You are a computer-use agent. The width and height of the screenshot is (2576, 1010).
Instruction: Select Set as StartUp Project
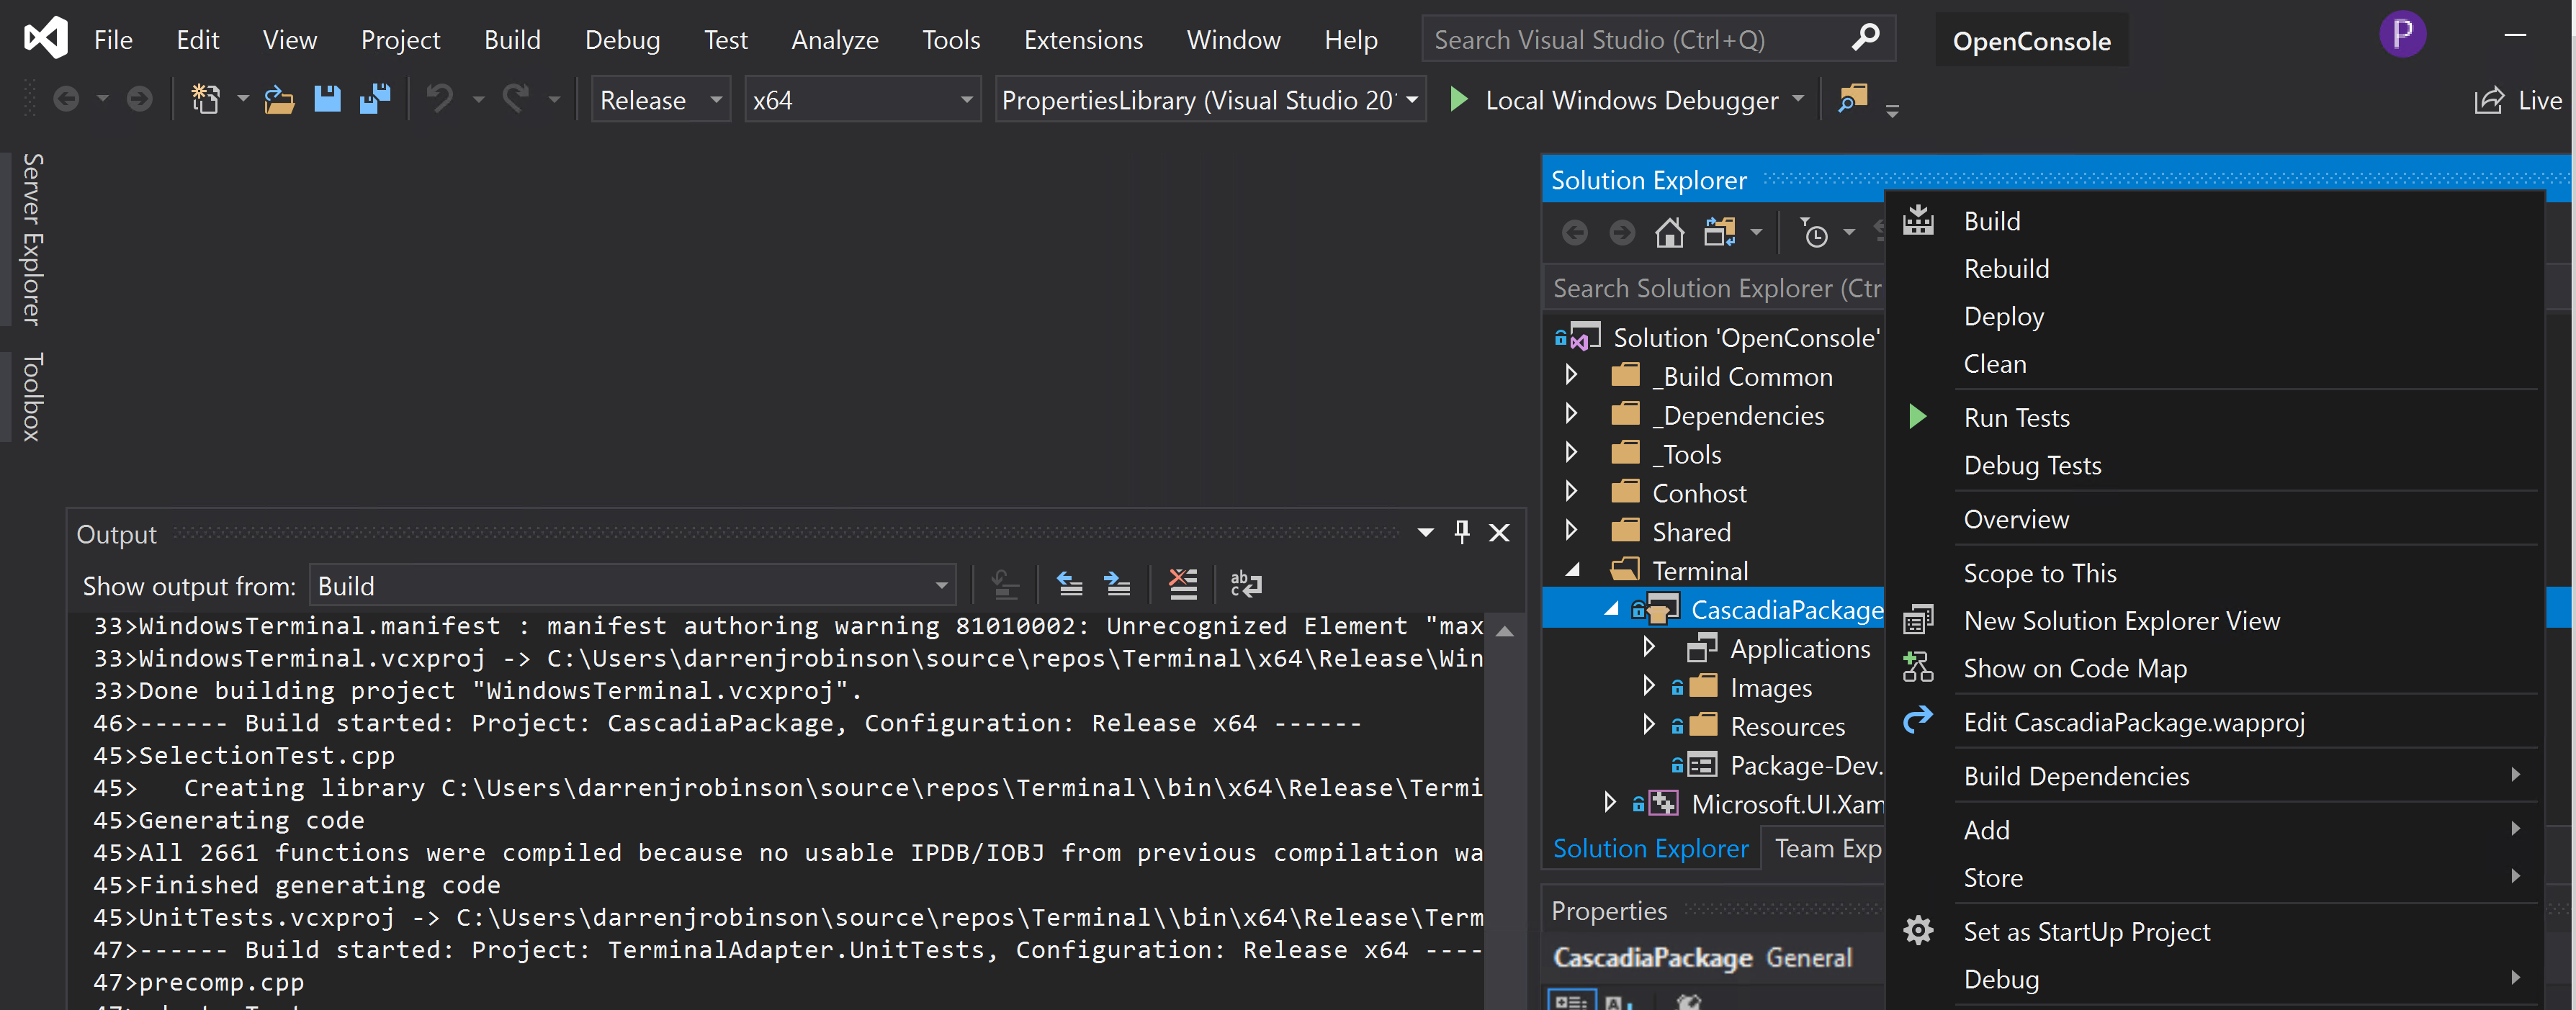pyautogui.click(x=2086, y=932)
